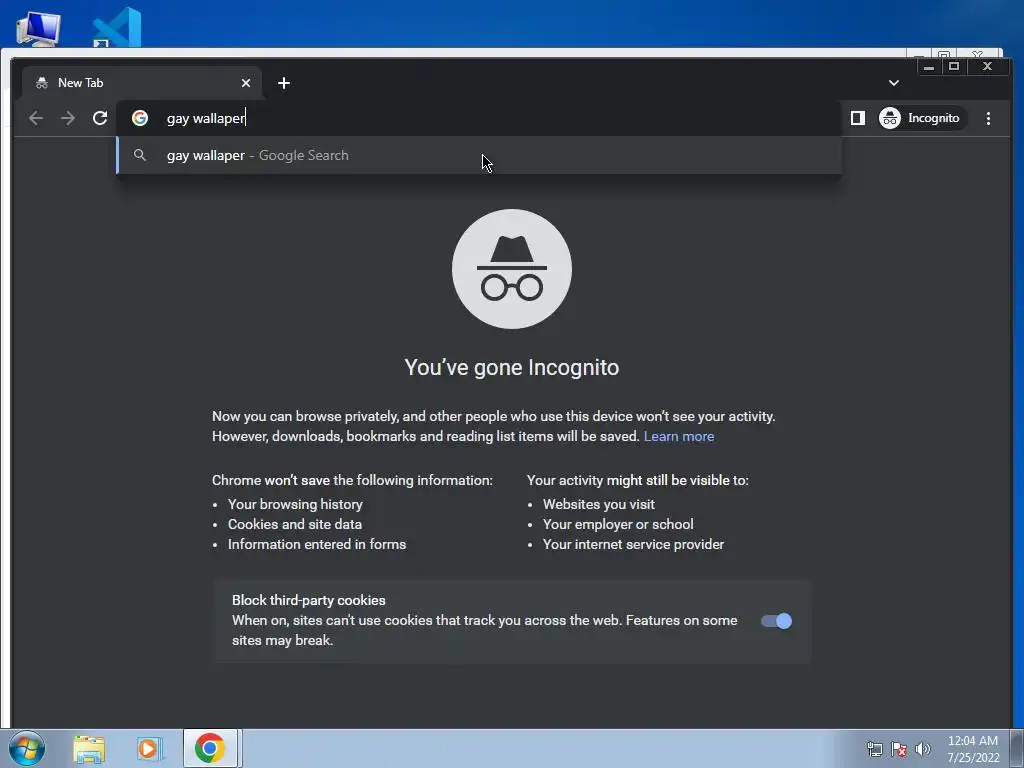Toggle Block third-party cookies switch
Image resolution: width=1024 pixels, height=768 pixels.
[x=776, y=621]
